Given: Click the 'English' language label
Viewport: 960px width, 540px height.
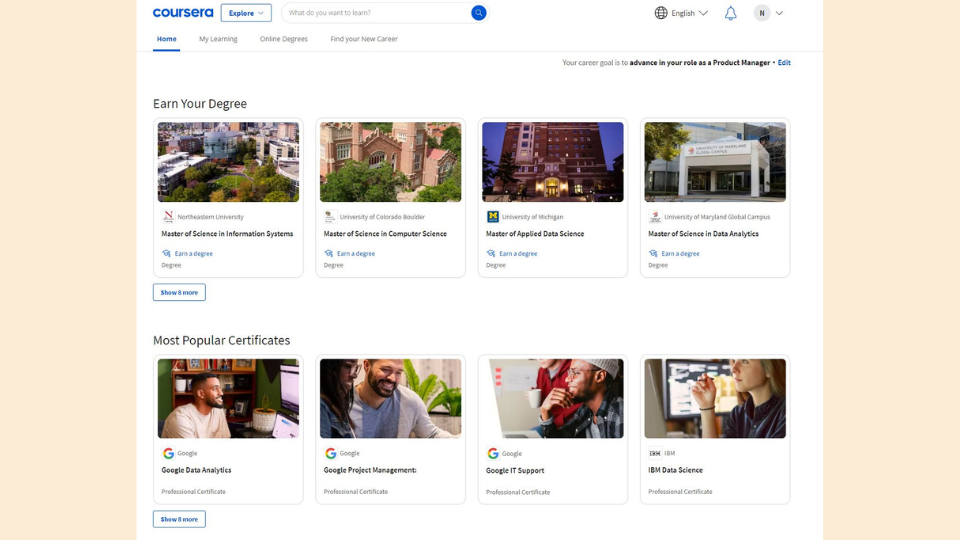Looking at the screenshot, I should point(683,13).
